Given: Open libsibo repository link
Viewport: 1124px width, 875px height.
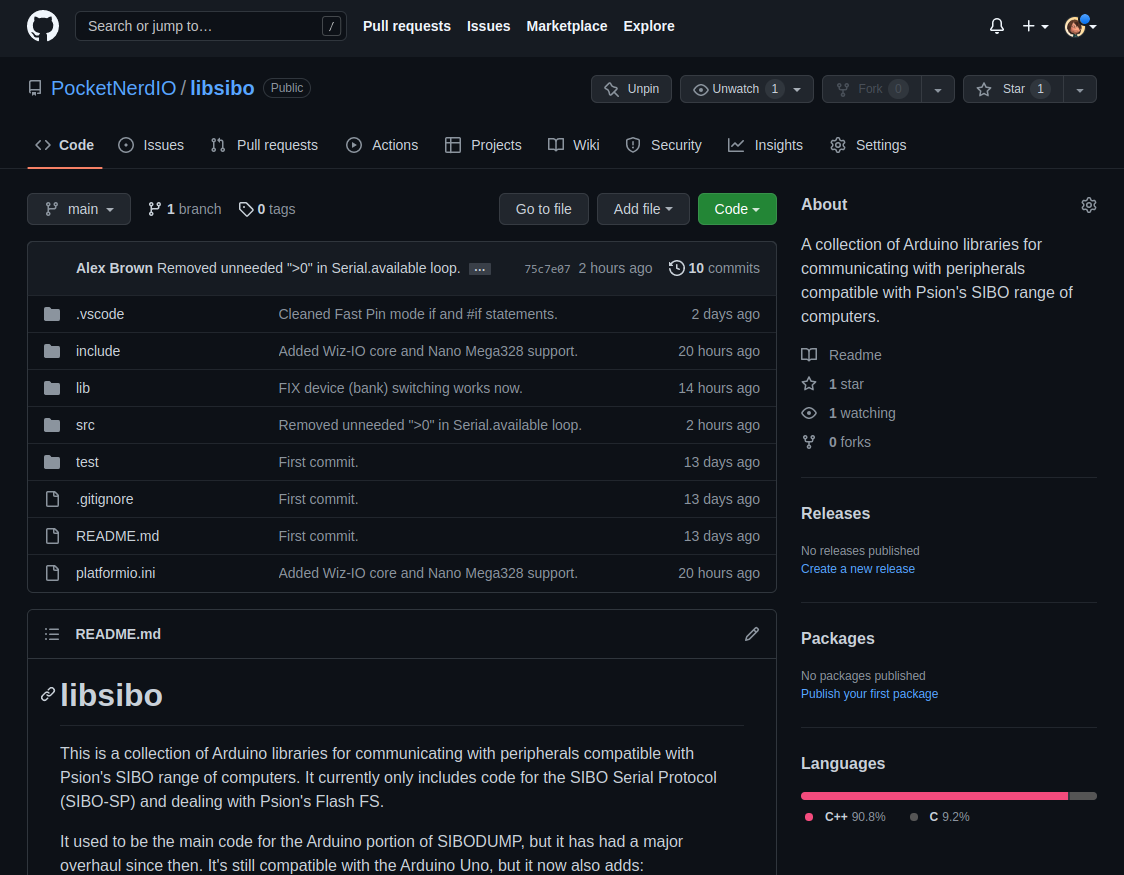Looking at the screenshot, I should (222, 88).
